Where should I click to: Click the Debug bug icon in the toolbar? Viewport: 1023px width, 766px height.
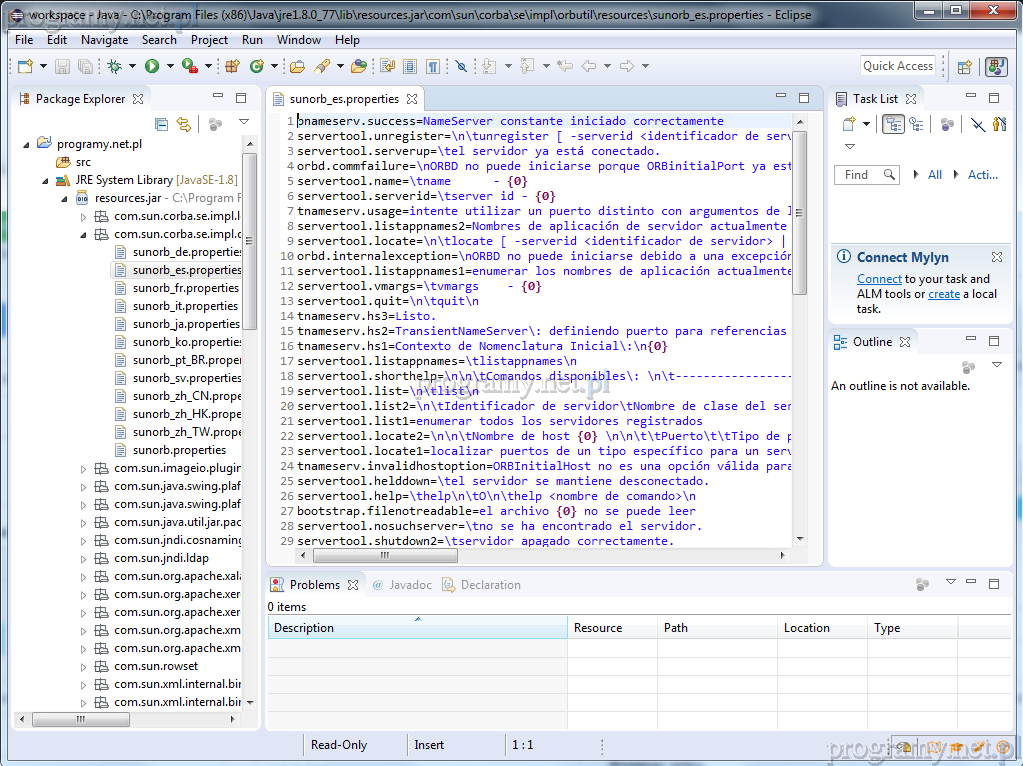115,66
